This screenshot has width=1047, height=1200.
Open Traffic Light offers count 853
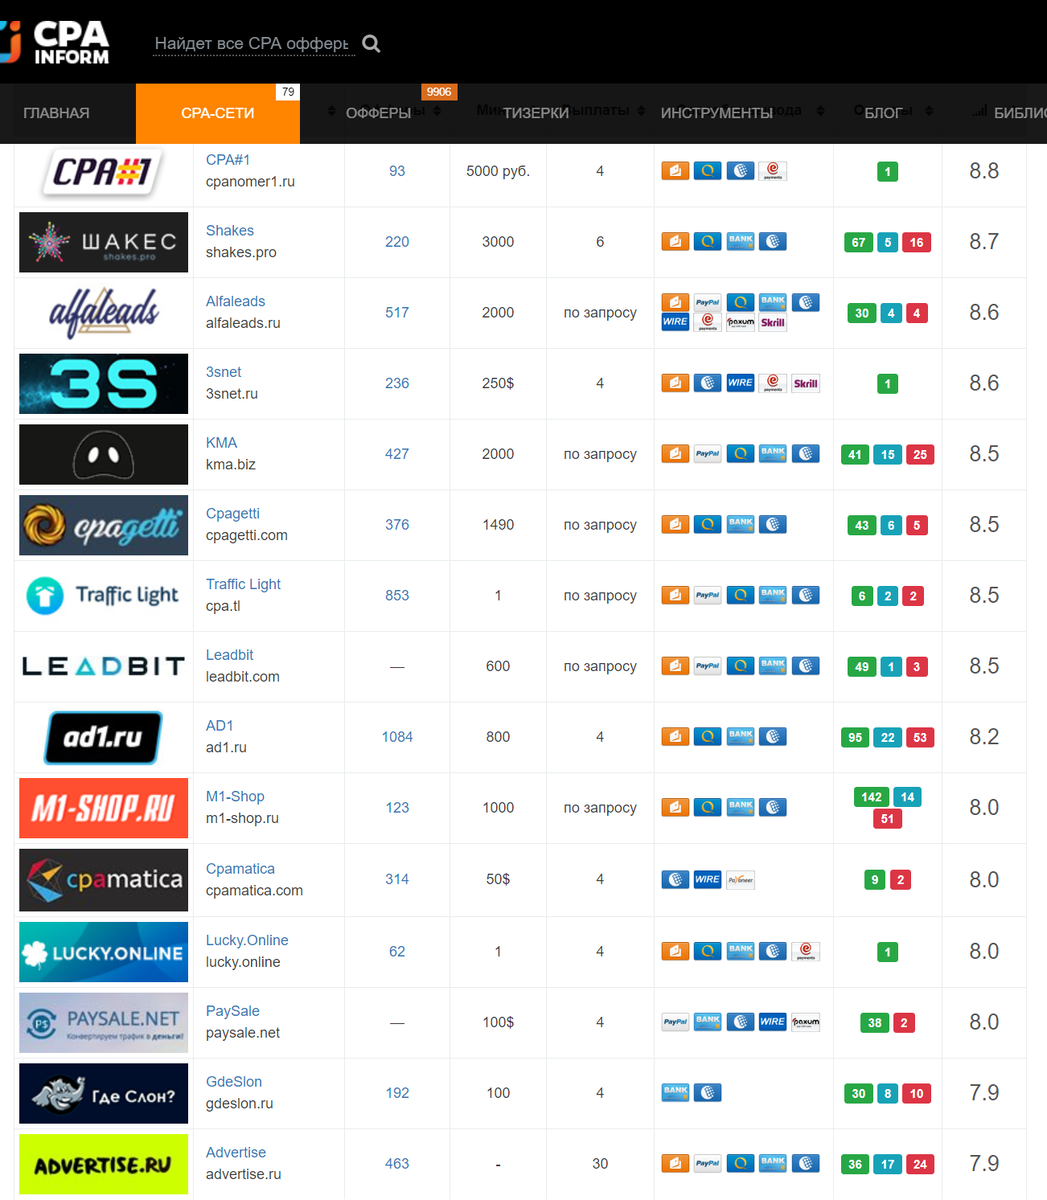397,595
